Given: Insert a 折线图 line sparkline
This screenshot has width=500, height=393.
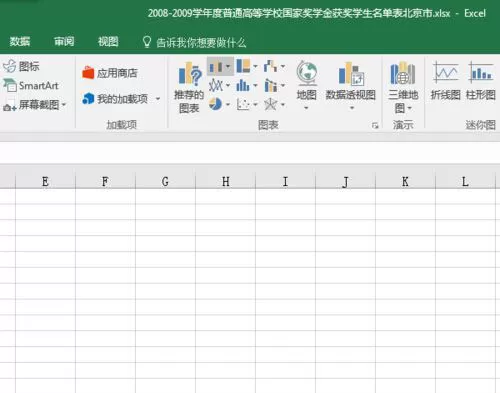Looking at the screenshot, I should (445, 81).
